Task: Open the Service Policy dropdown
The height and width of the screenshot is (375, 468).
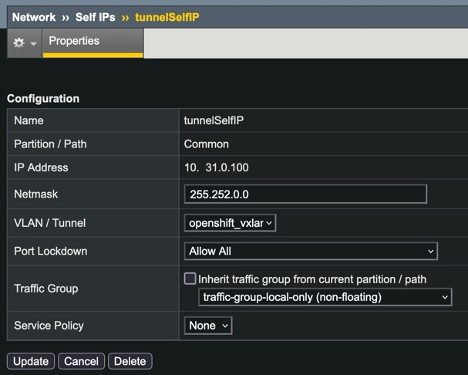Action: (x=208, y=325)
